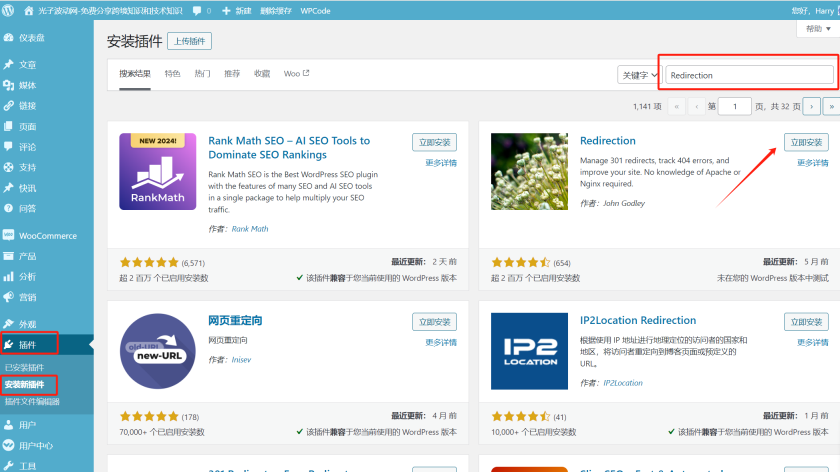Viewport: 840px width, 472px height.
Task: Open the 网页重定向 title link
Action: [x=235, y=320]
